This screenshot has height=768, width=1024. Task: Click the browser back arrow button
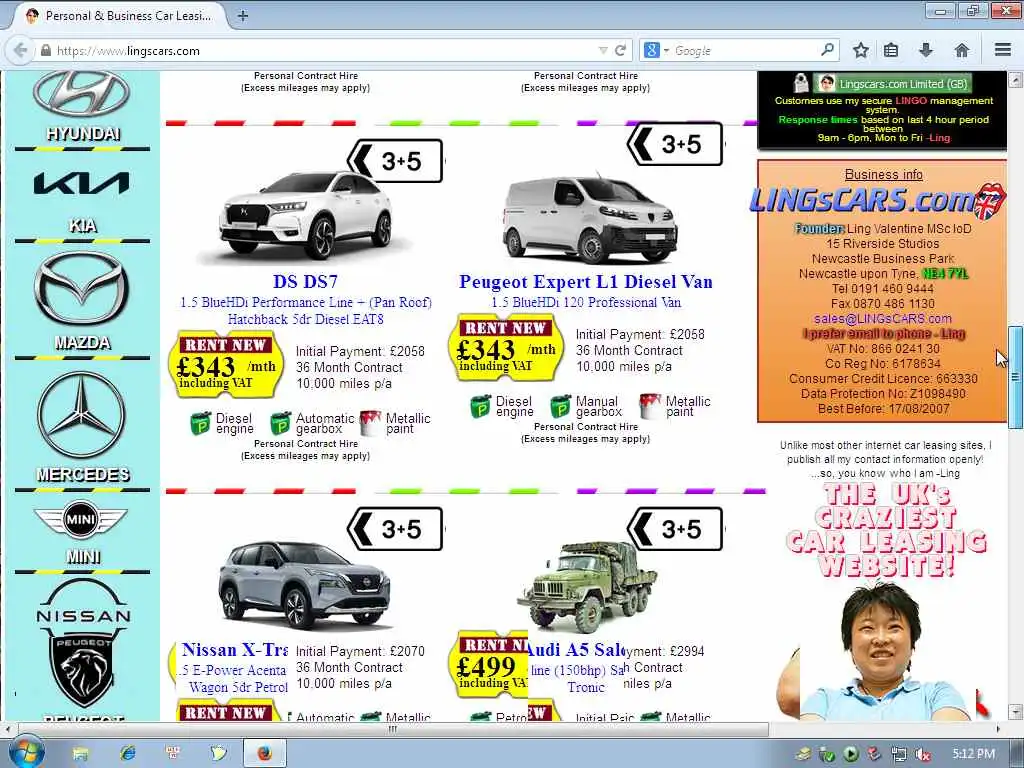pyautogui.click(x=20, y=50)
